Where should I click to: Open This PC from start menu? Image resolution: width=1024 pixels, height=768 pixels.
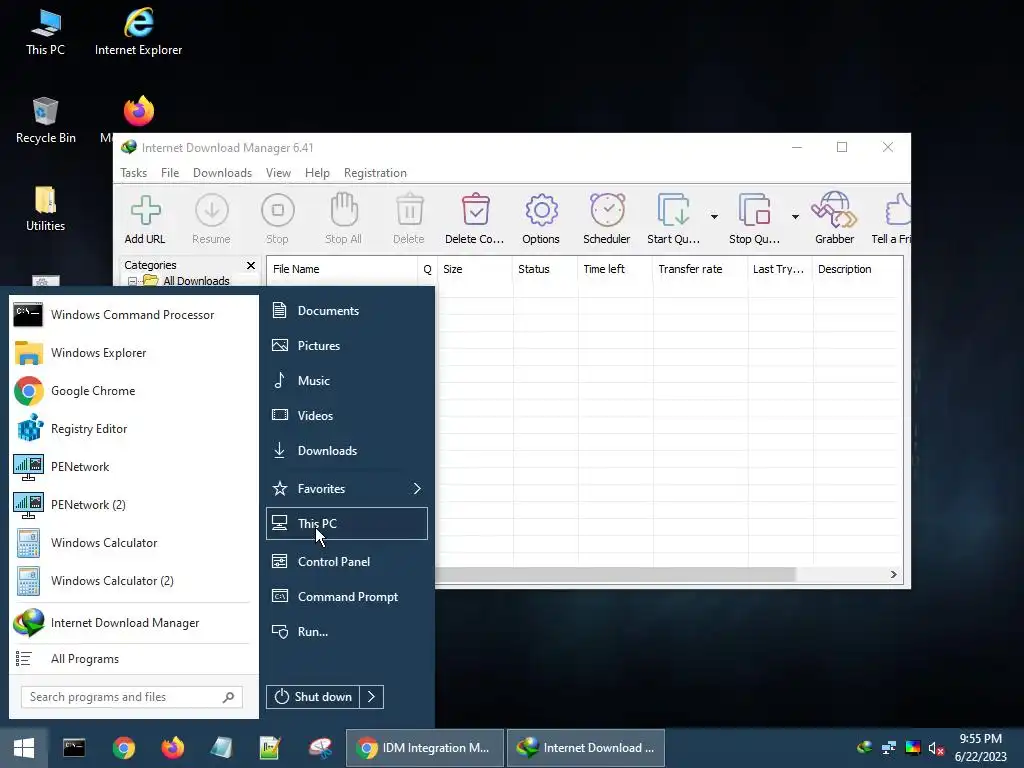coord(347,524)
